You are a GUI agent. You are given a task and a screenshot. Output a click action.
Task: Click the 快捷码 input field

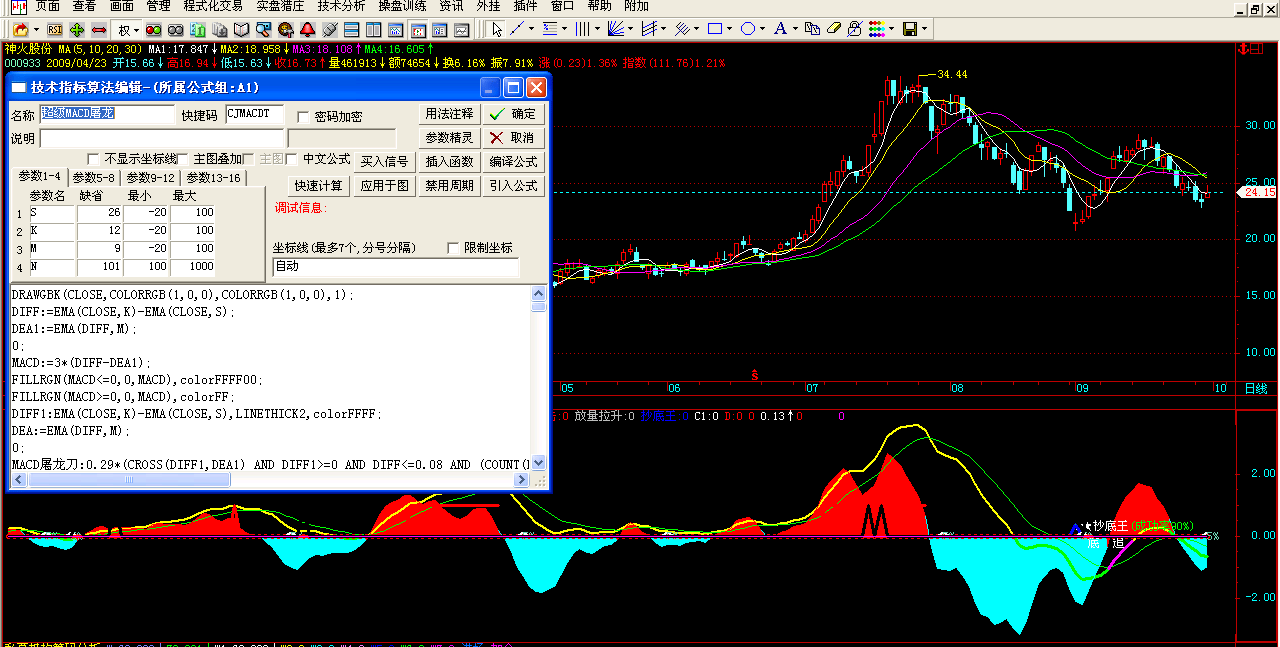pos(255,114)
